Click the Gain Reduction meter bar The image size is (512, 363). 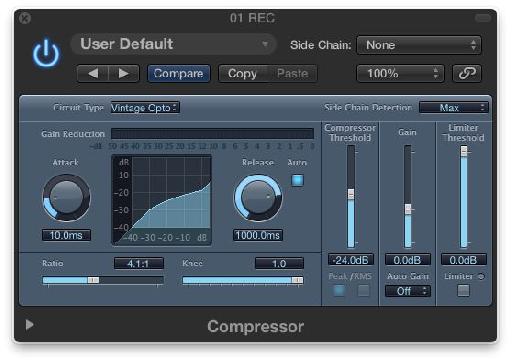[212, 134]
